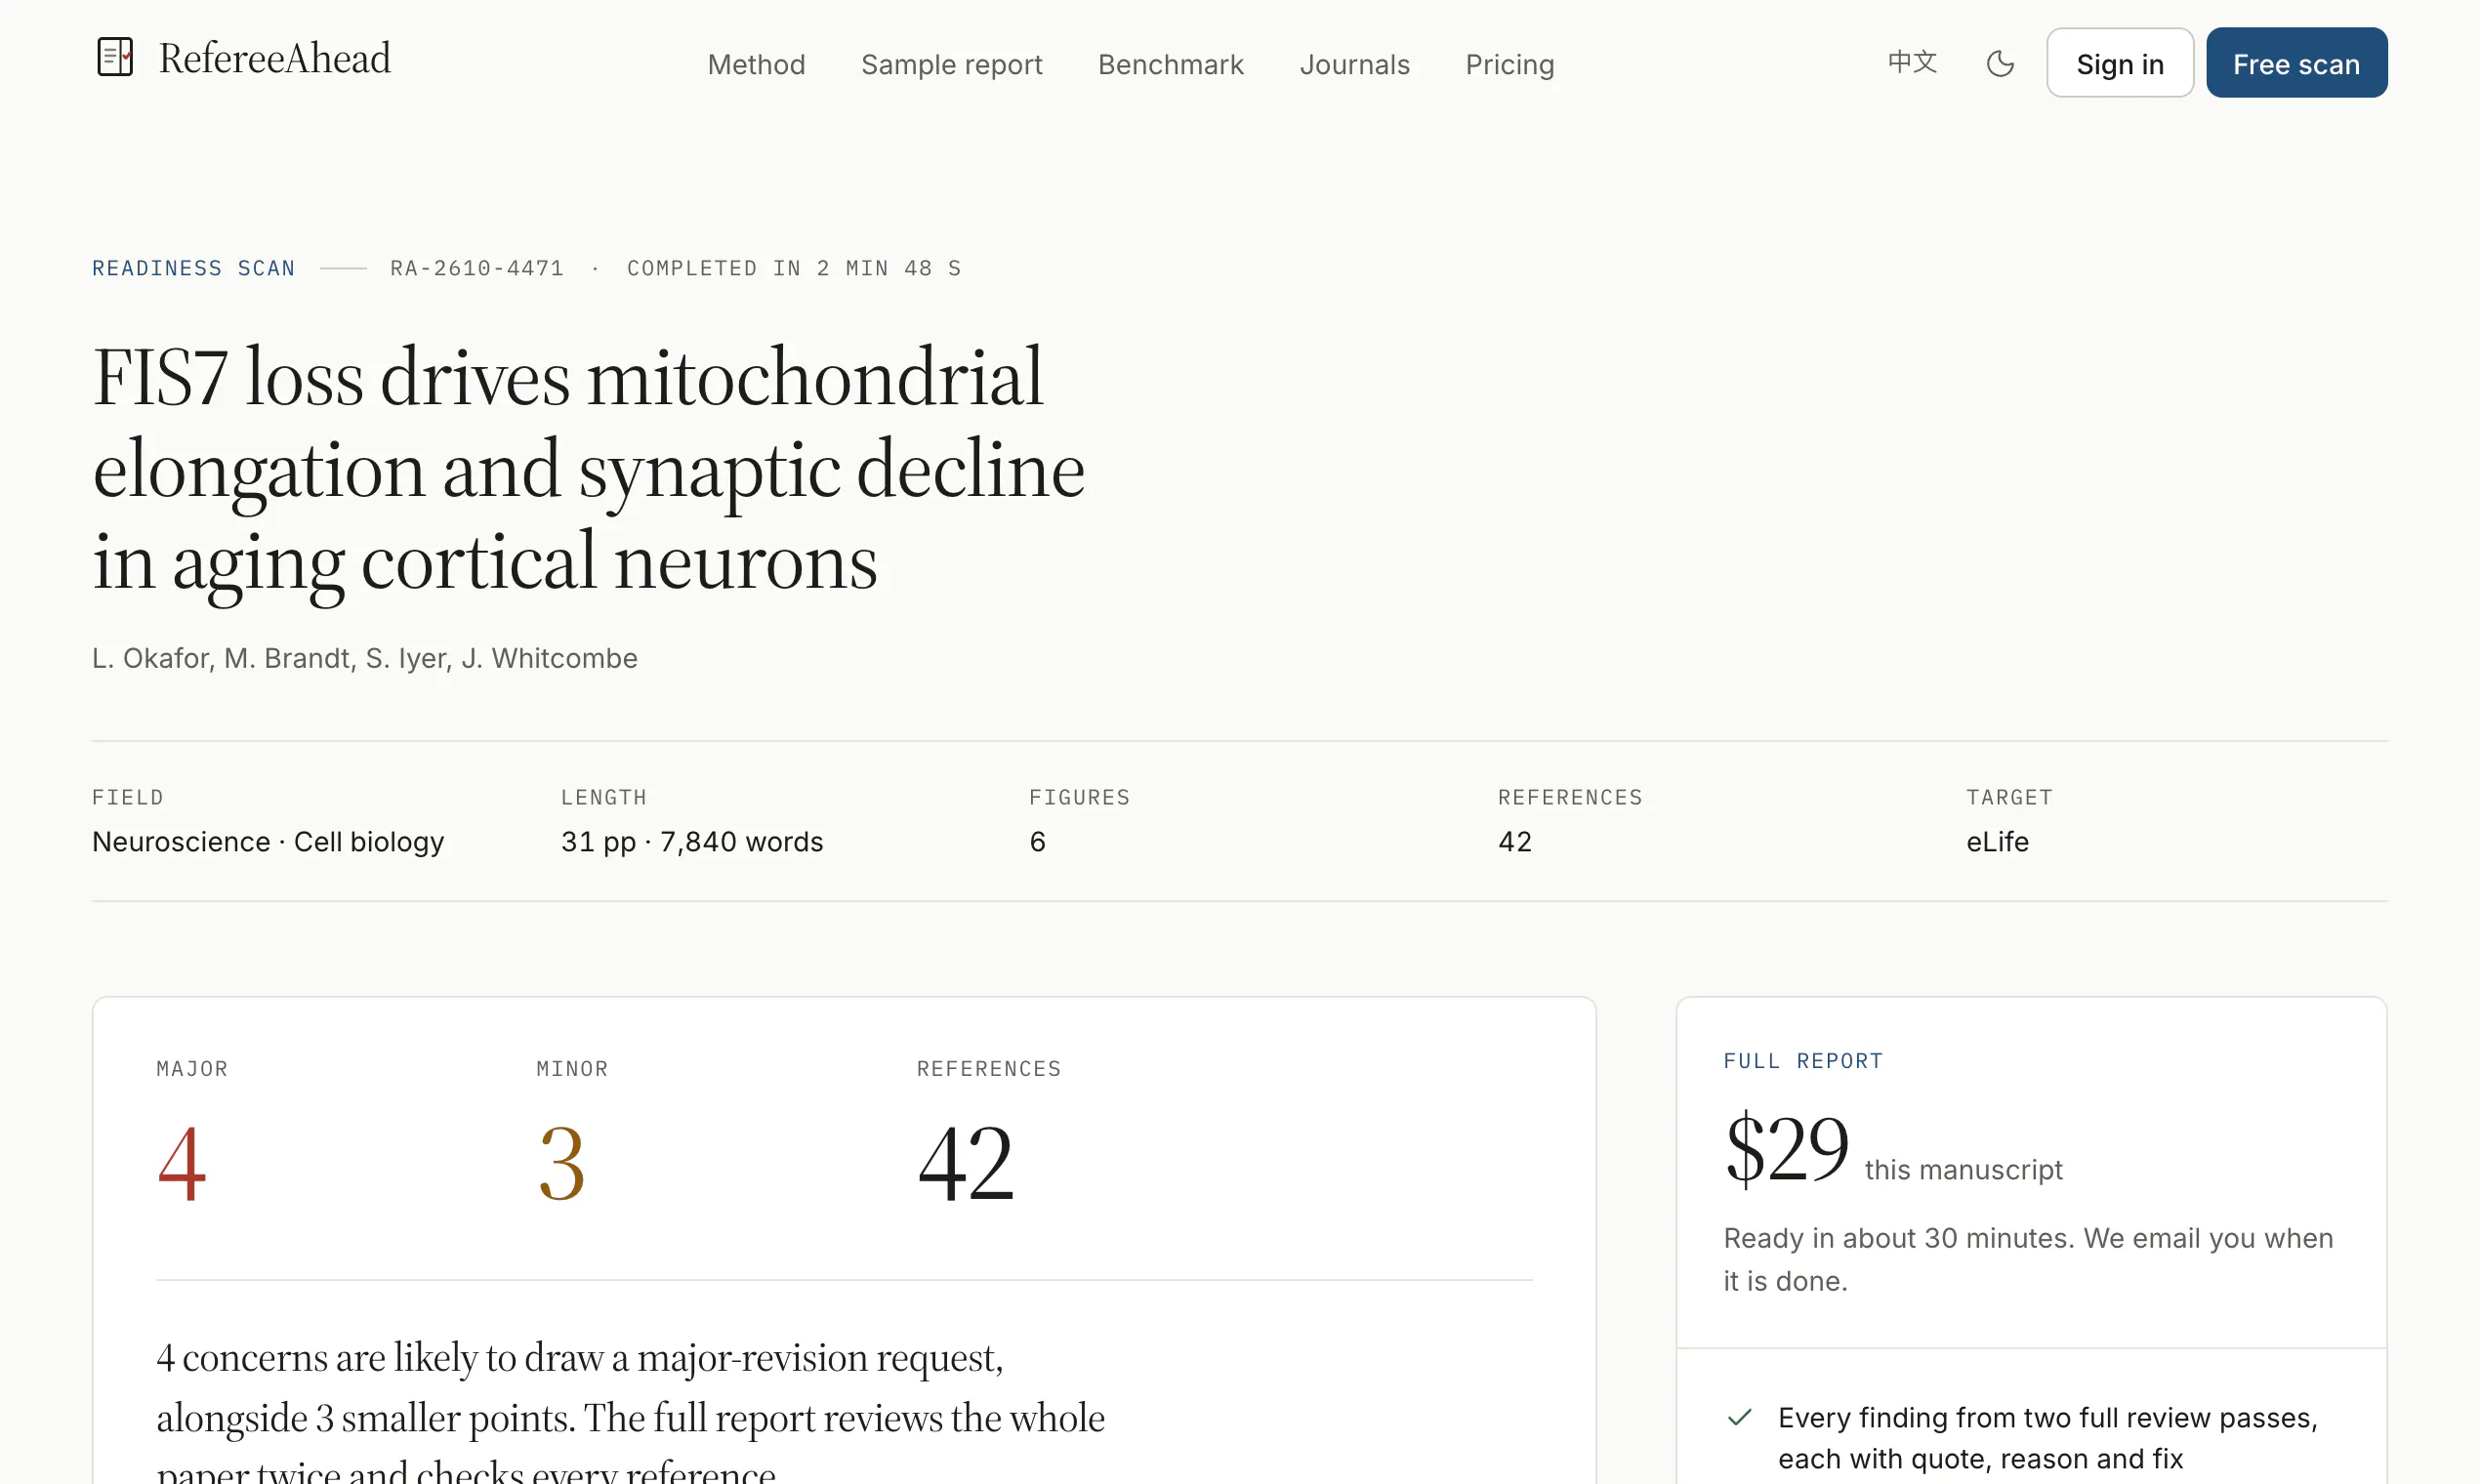Viewport: 2480px width, 1484px height.
Task: Click the green checkmark beside 'Every finding'
Action: (1740, 1417)
